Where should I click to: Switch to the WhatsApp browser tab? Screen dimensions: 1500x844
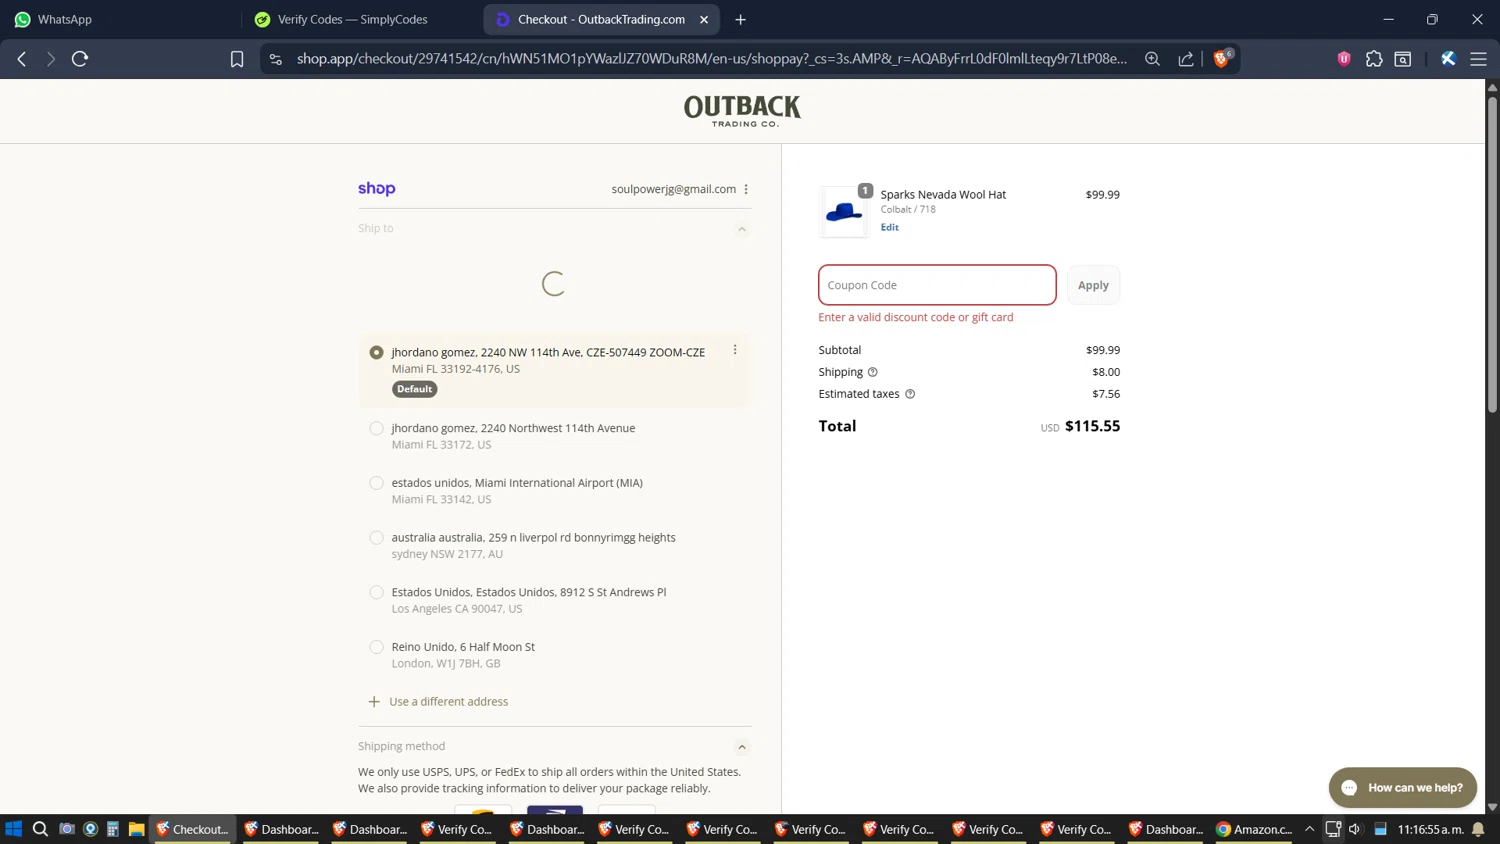pos(120,19)
